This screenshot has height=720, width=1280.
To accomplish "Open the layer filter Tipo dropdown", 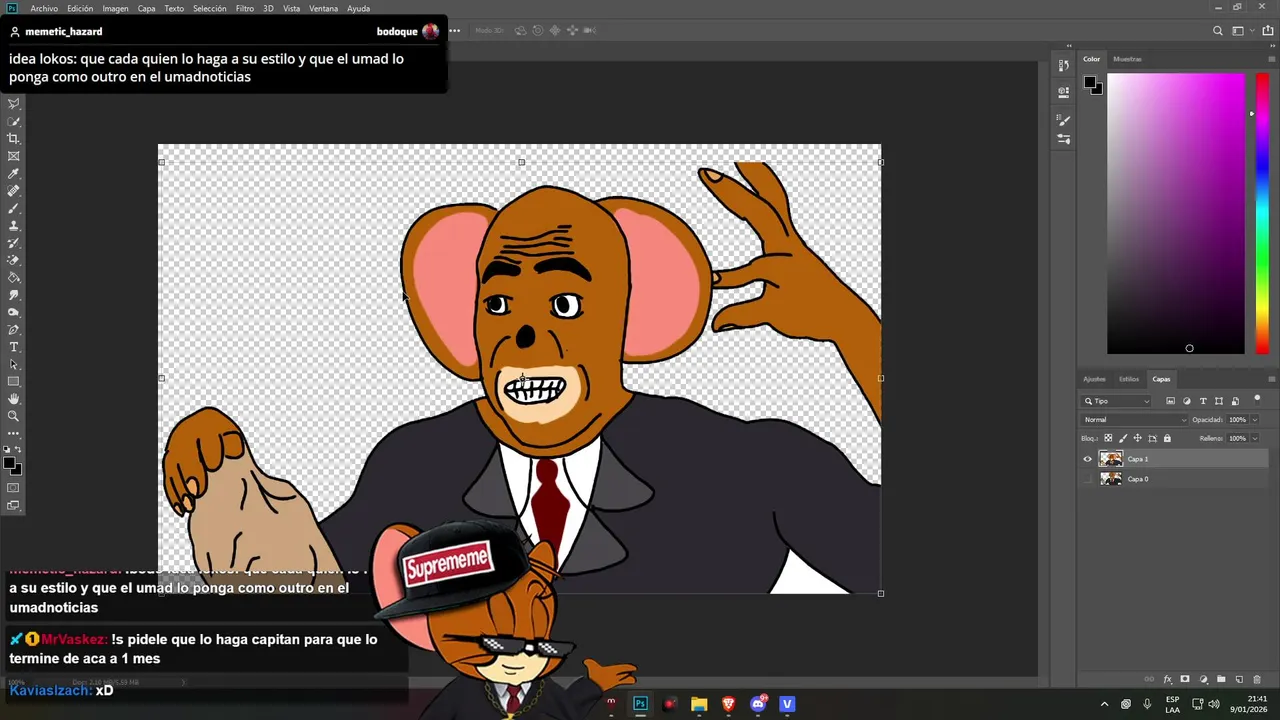I will click(1117, 401).
